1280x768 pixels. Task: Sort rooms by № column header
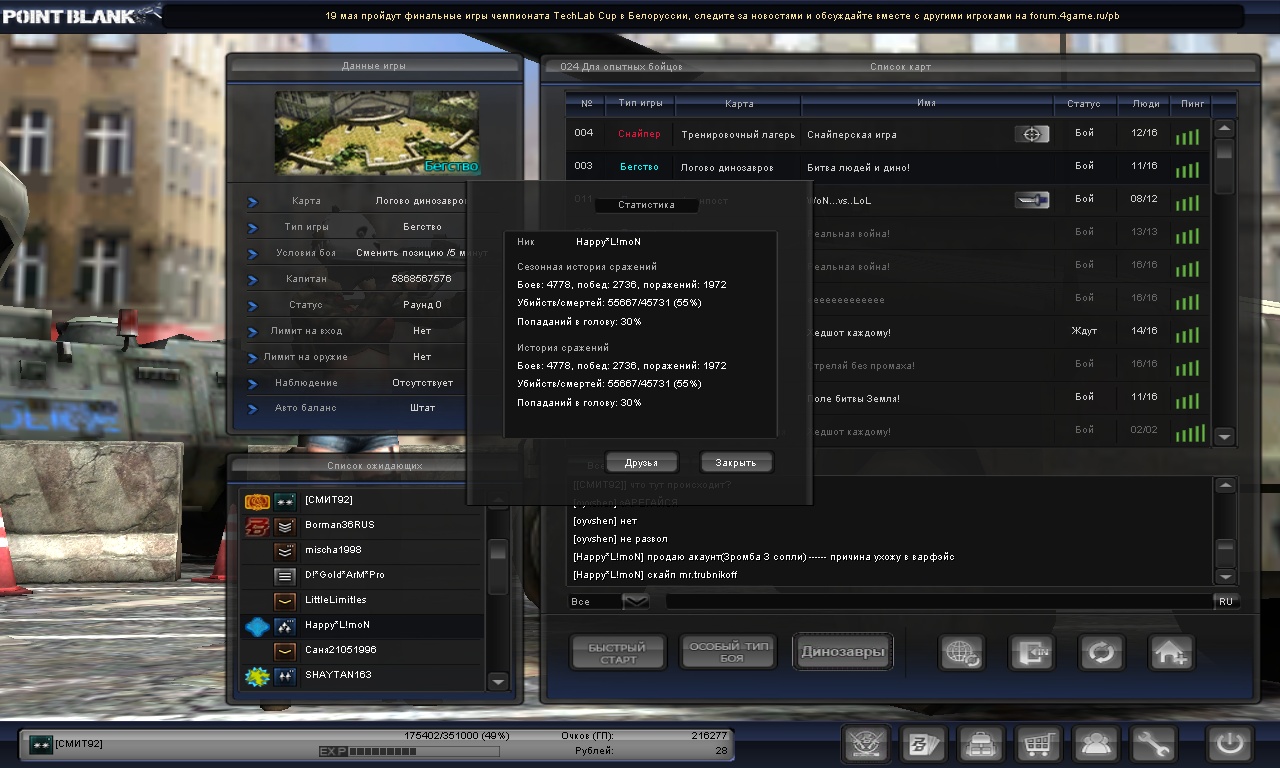(x=586, y=104)
